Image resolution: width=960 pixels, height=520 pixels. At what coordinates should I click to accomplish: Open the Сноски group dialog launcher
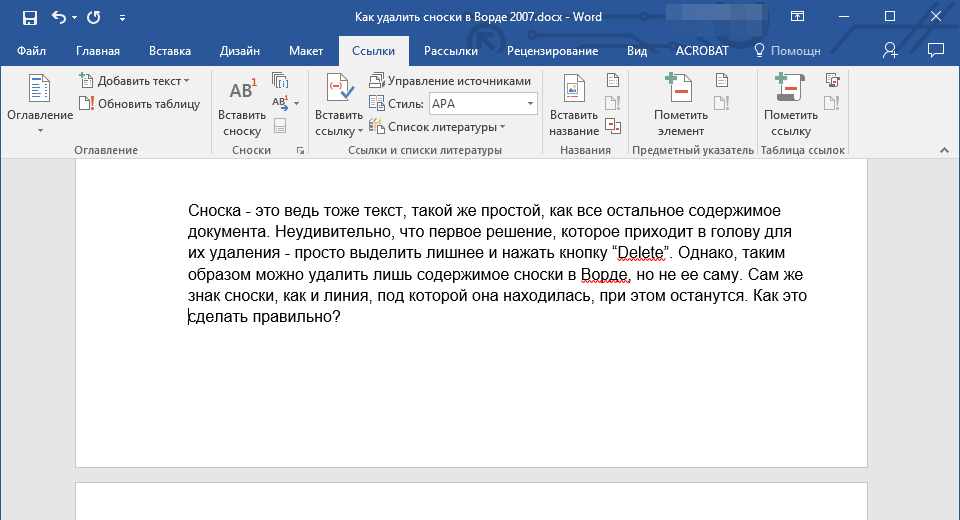[299, 150]
